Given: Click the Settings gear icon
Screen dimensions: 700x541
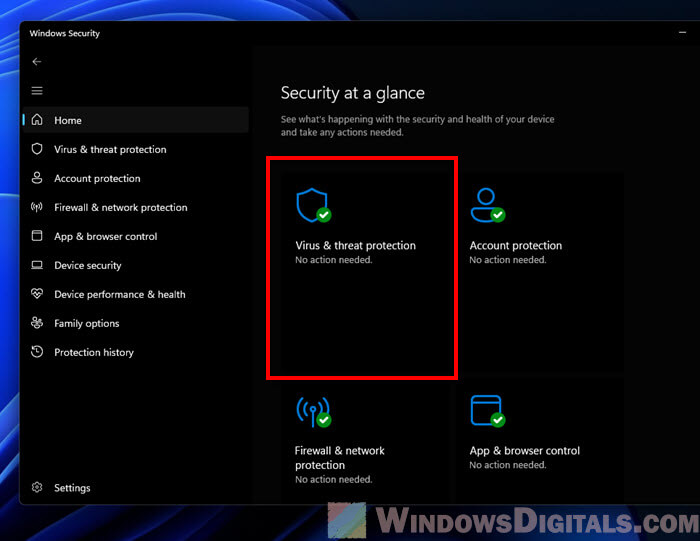Looking at the screenshot, I should pos(37,487).
